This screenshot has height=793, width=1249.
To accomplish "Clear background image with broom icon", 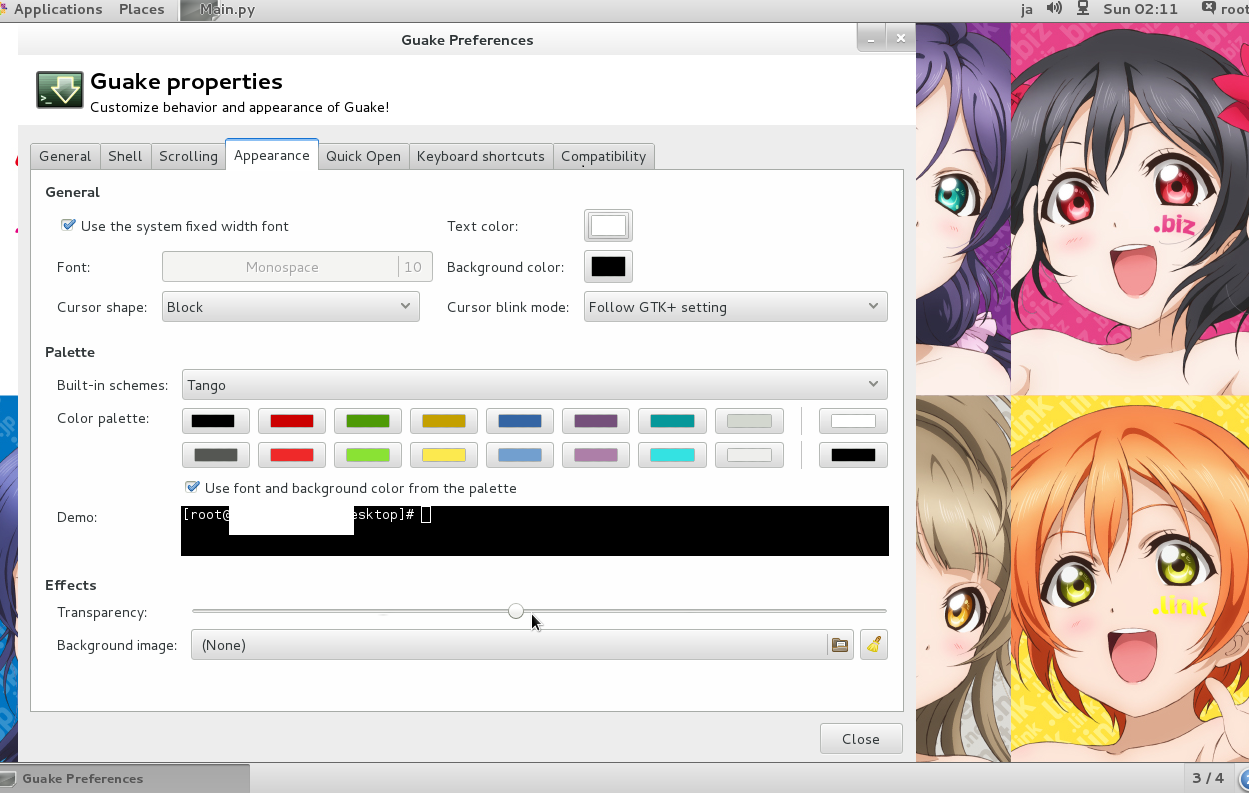I will 874,645.
